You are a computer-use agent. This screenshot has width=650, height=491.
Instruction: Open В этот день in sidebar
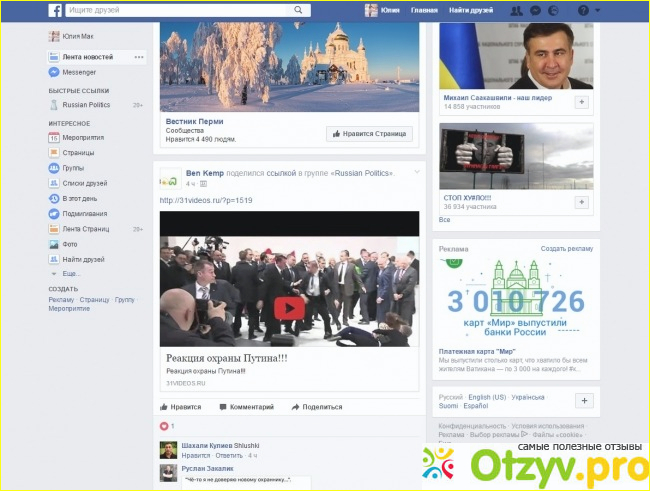click(79, 199)
